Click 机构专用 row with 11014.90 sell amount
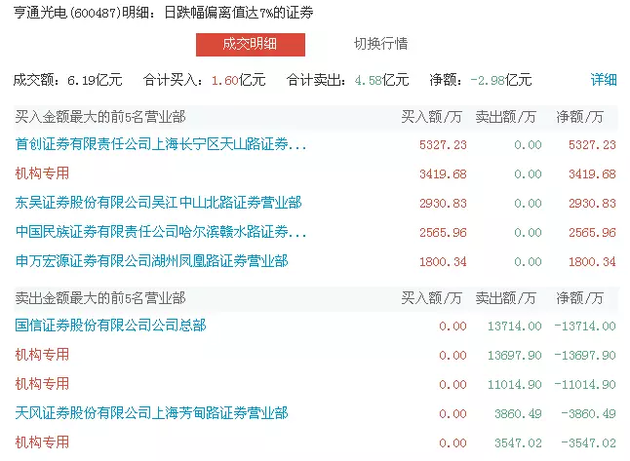Image resolution: width=630 pixels, height=461 pixels. (42, 383)
